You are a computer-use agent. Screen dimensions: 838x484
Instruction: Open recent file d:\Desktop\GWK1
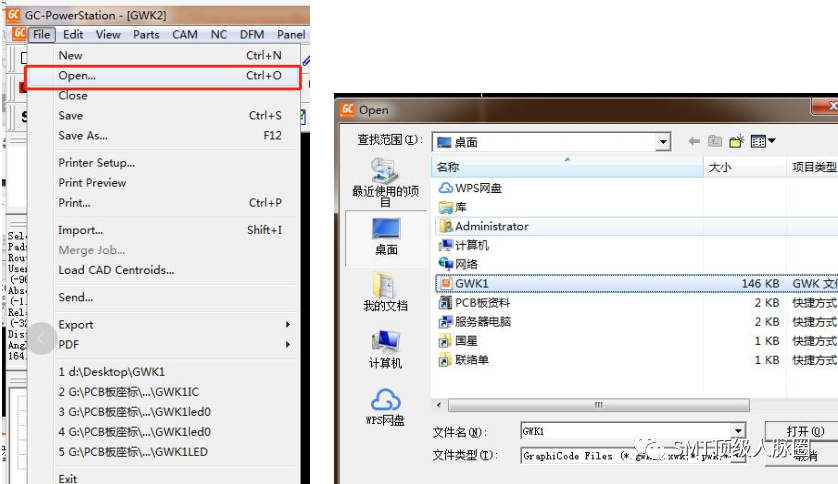[x=163, y=372]
